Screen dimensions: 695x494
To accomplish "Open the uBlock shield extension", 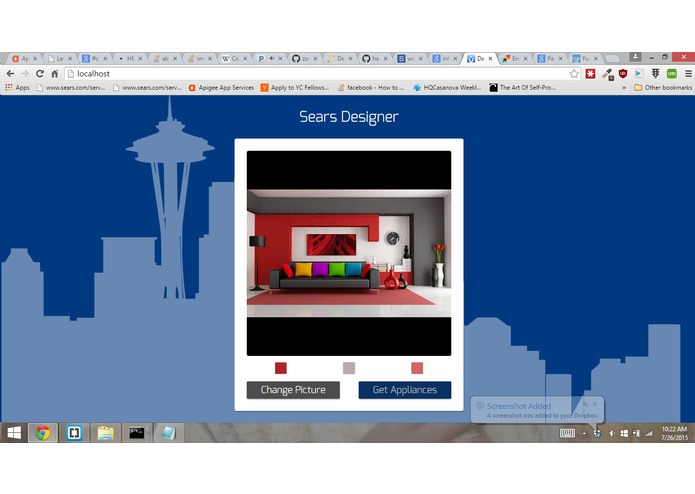I will coord(623,74).
